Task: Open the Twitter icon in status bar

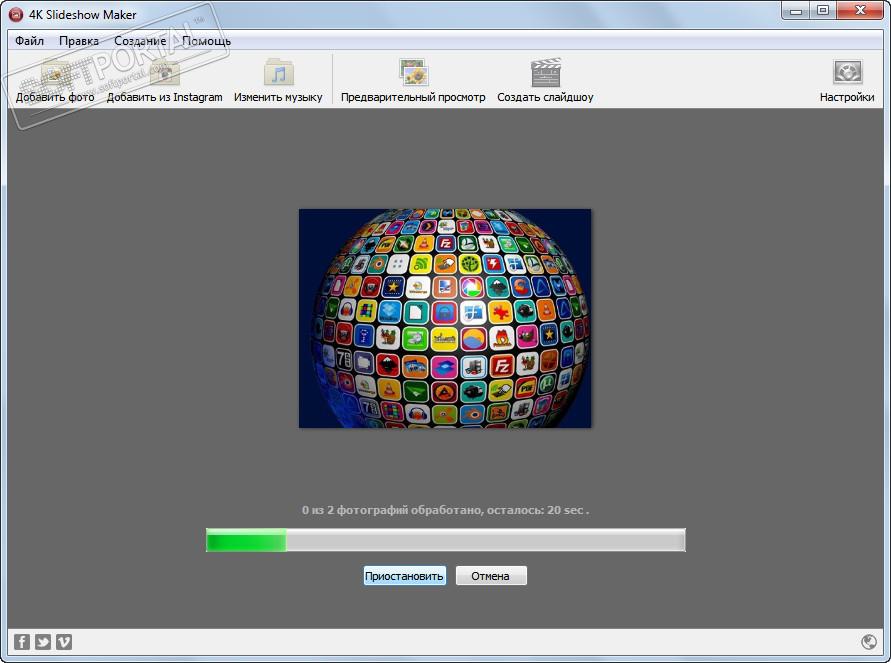Action: point(43,642)
